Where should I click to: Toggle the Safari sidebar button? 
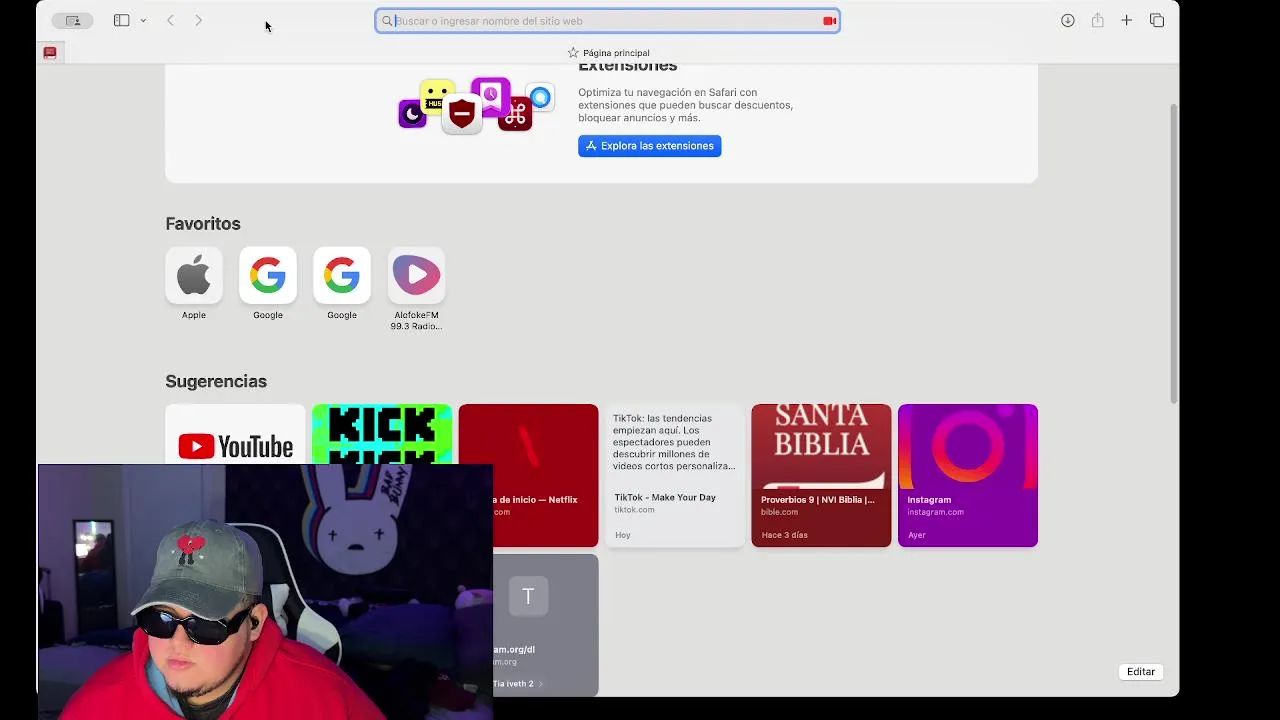(x=121, y=20)
